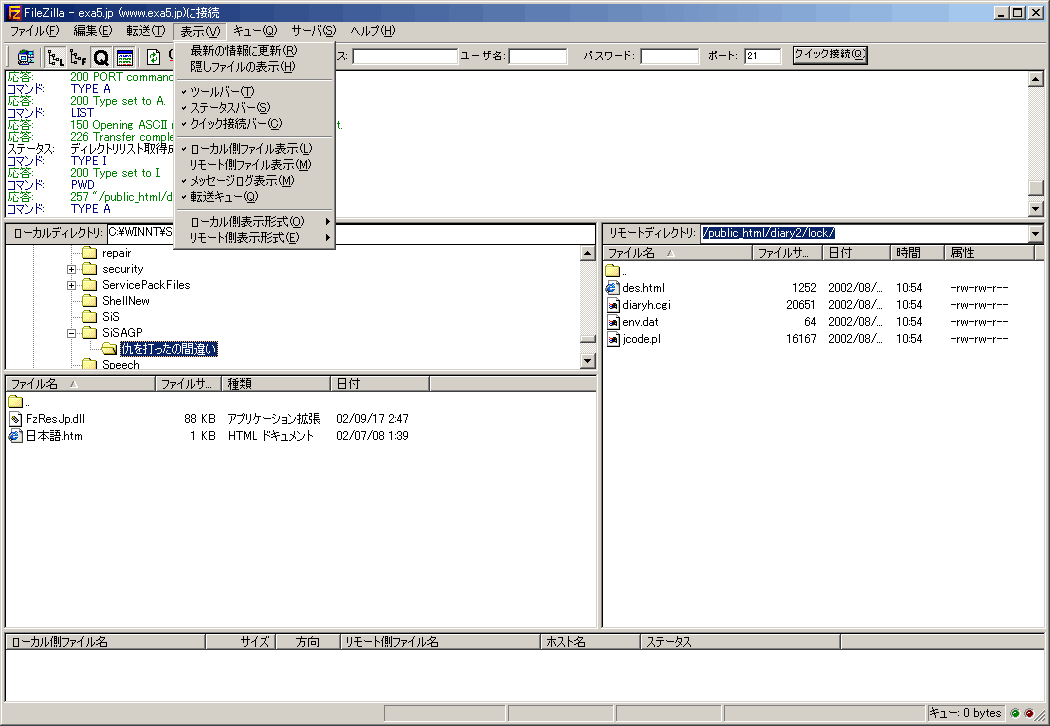This screenshot has height=726, width=1050.
Task: Click message log scrollbar down arrow
Action: point(1036,209)
